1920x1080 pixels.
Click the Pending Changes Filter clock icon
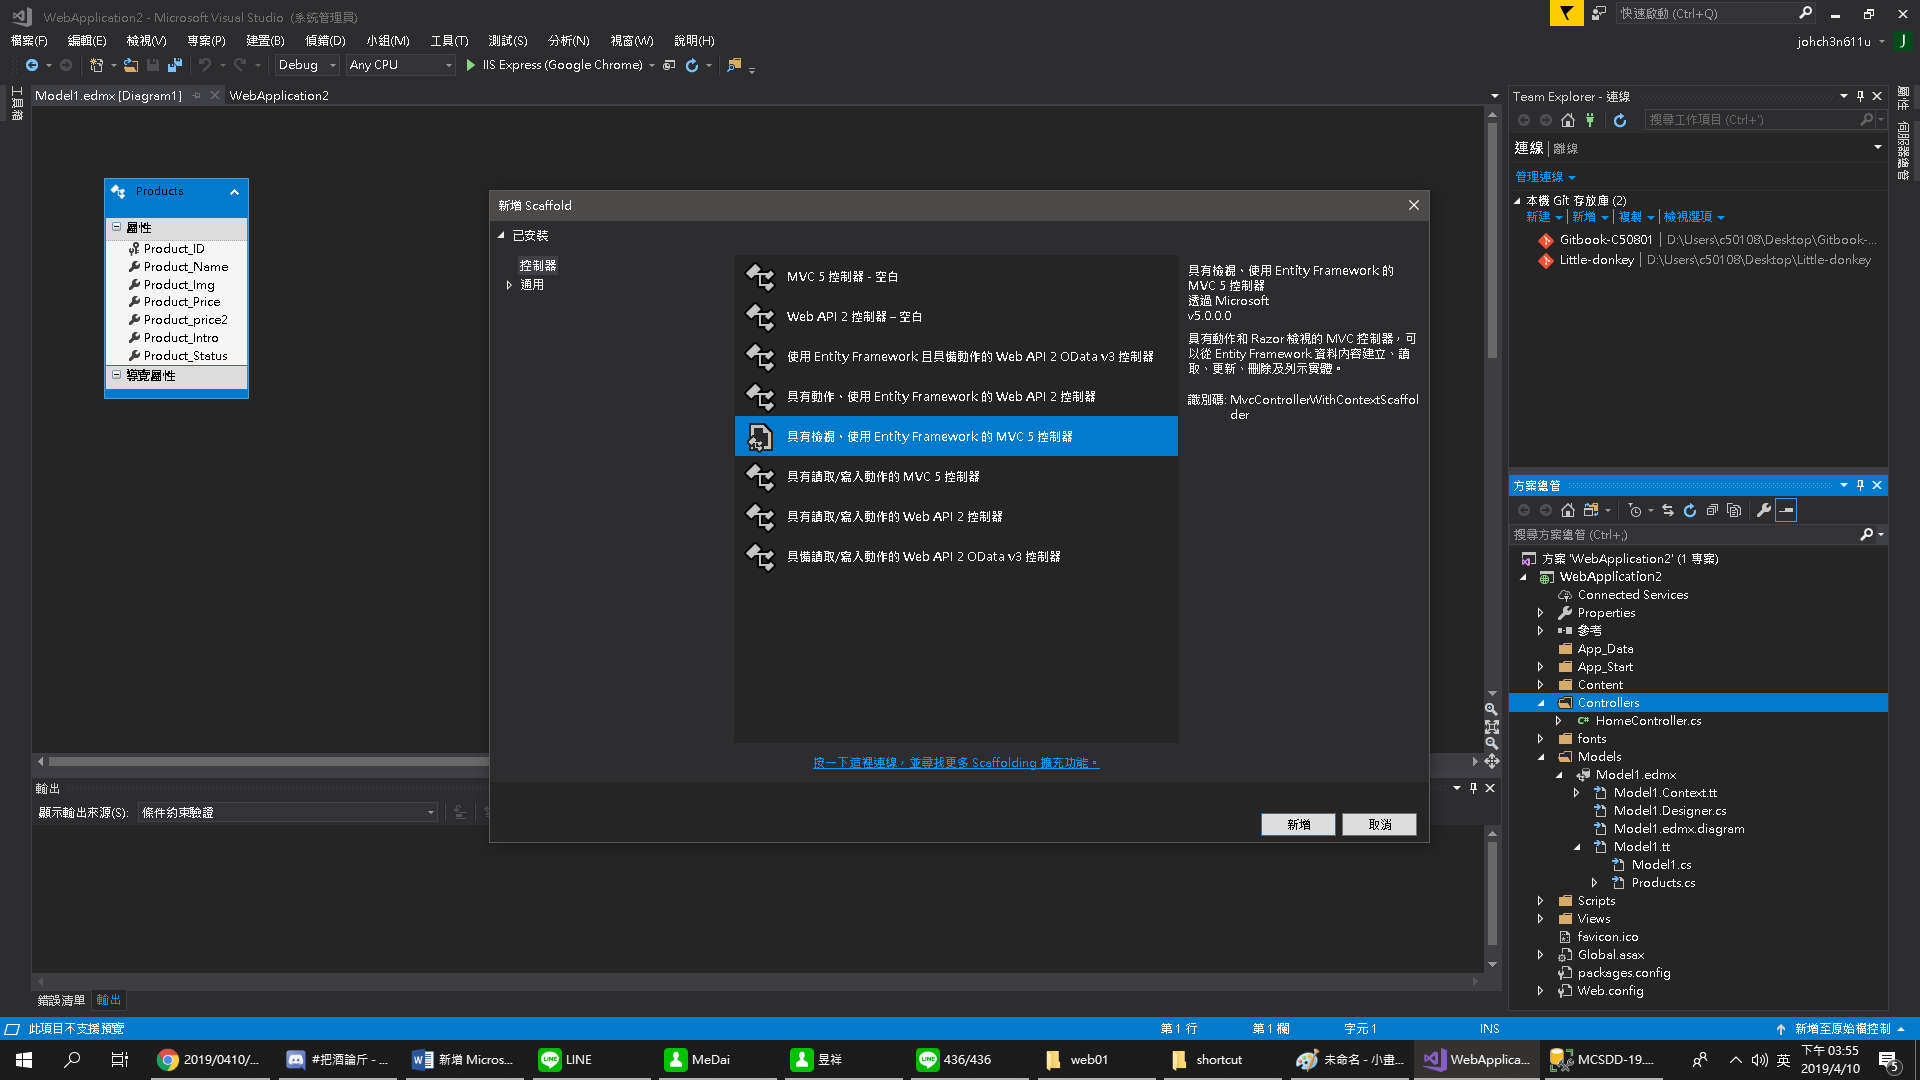[x=1634, y=510]
